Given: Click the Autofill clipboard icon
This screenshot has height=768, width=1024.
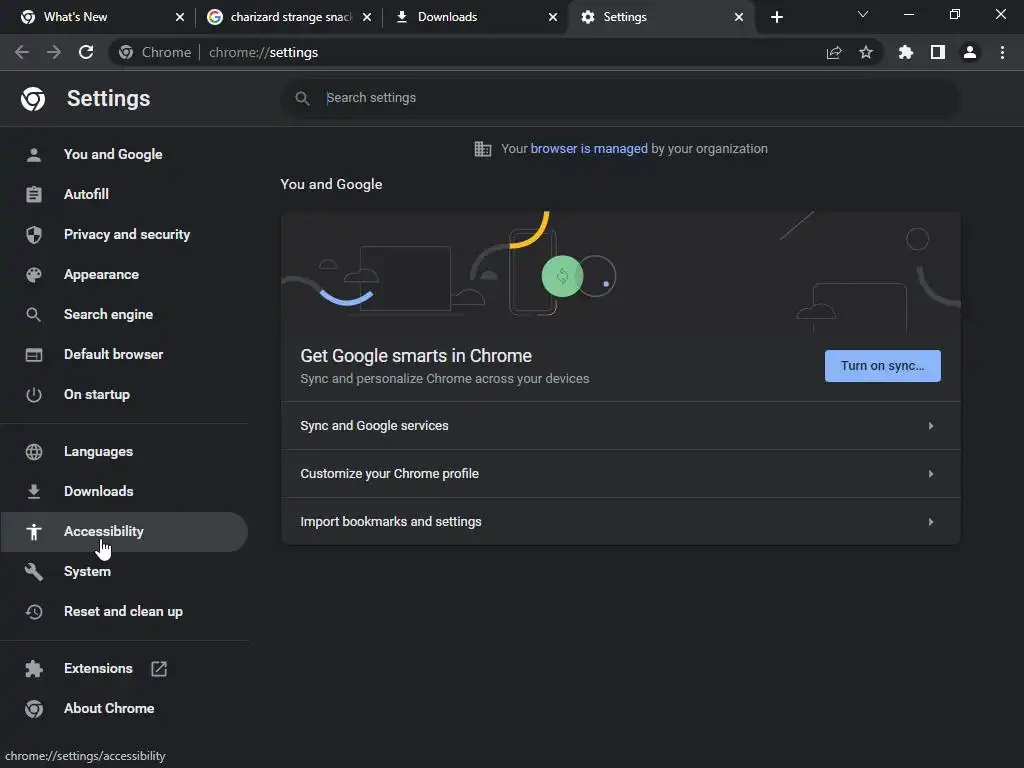Looking at the screenshot, I should point(34,195).
